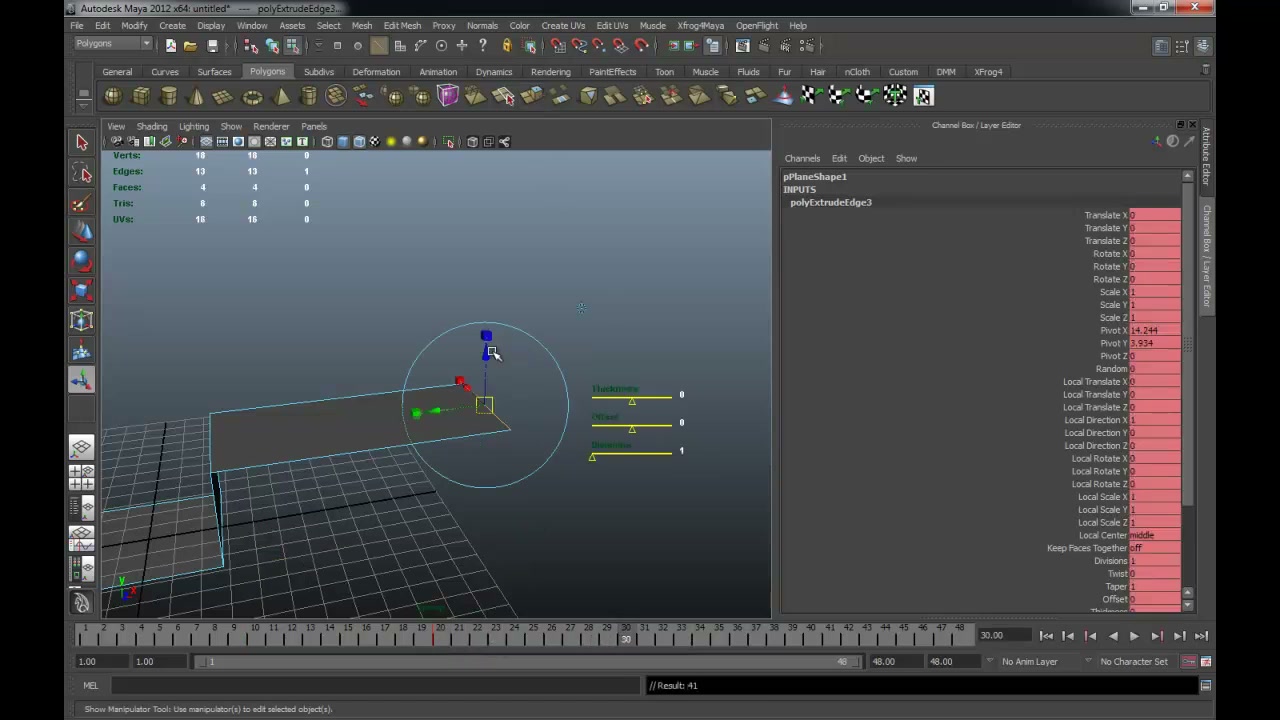This screenshot has width=1280, height=720.
Task: Go to start of playback range
Action: (1046, 636)
